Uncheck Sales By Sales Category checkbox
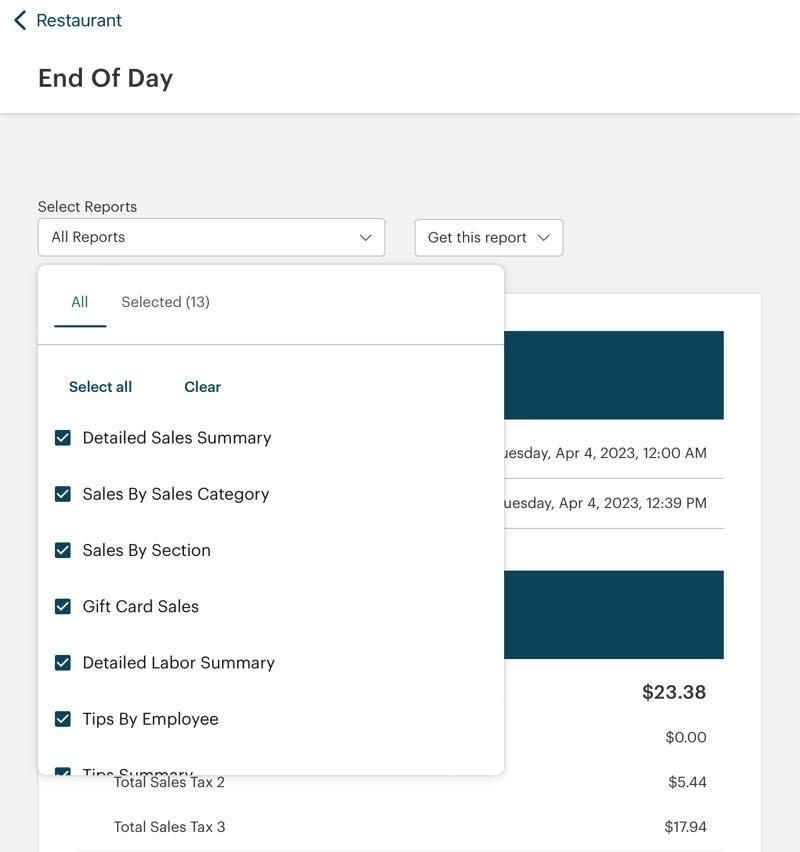 click(x=63, y=494)
